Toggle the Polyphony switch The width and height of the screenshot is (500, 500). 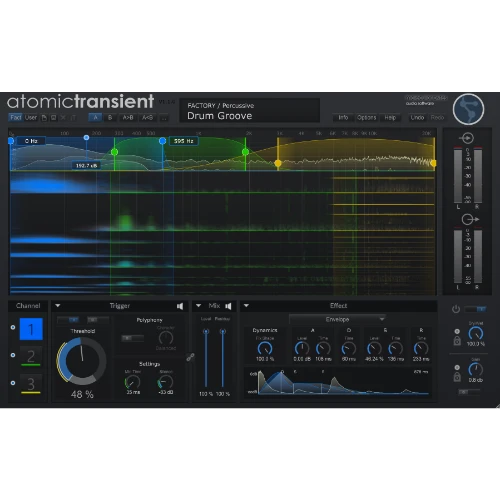pos(133,338)
